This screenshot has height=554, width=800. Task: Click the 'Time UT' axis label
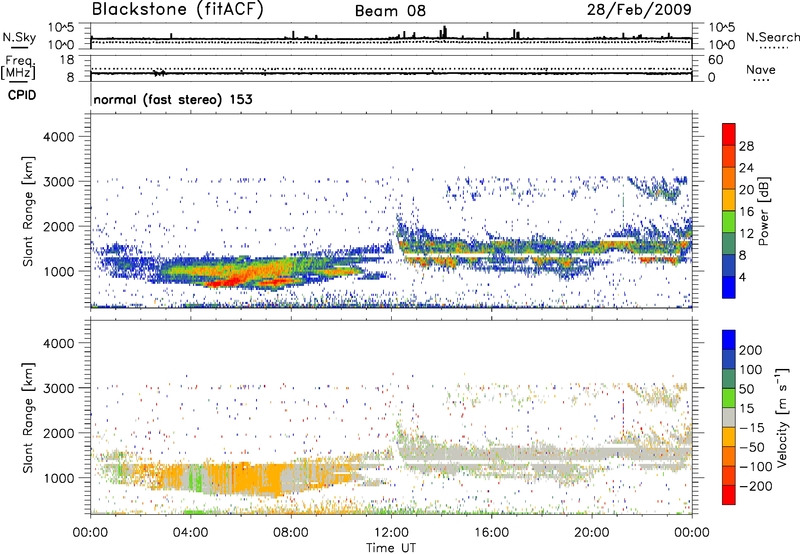(x=391, y=547)
